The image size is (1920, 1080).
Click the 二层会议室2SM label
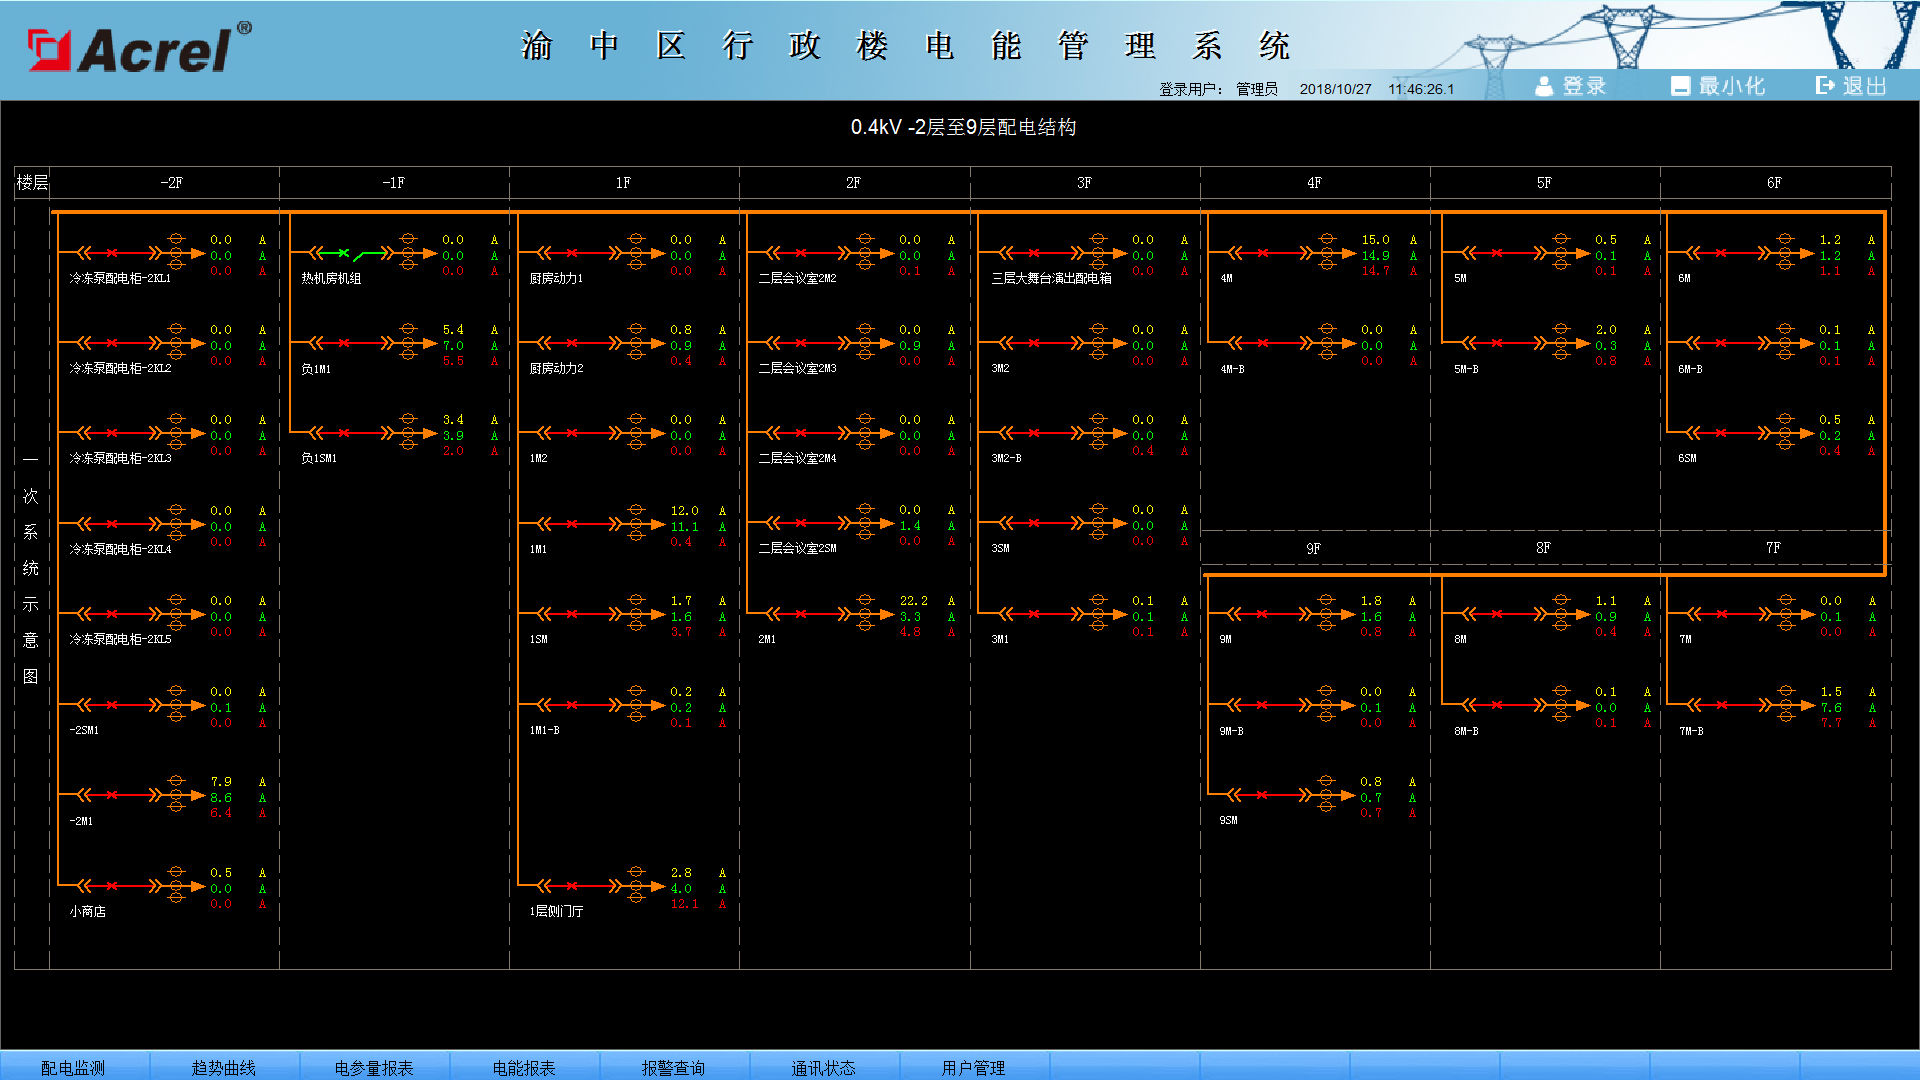(x=797, y=549)
